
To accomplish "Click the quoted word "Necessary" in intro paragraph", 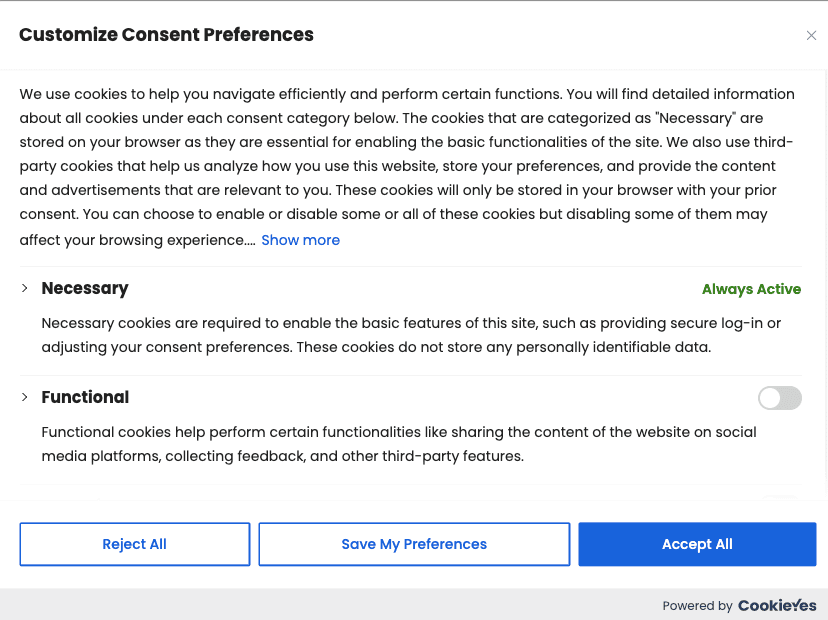I will [x=696, y=118].
